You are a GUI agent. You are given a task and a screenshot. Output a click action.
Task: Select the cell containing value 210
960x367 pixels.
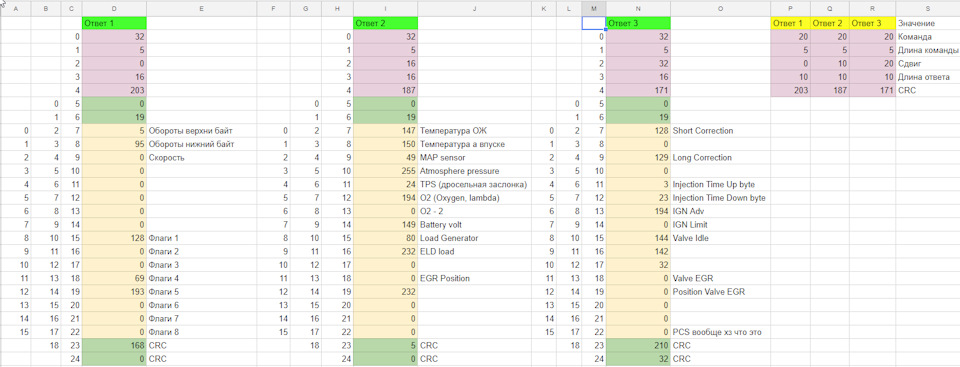pyautogui.click(x=638, y=346)
